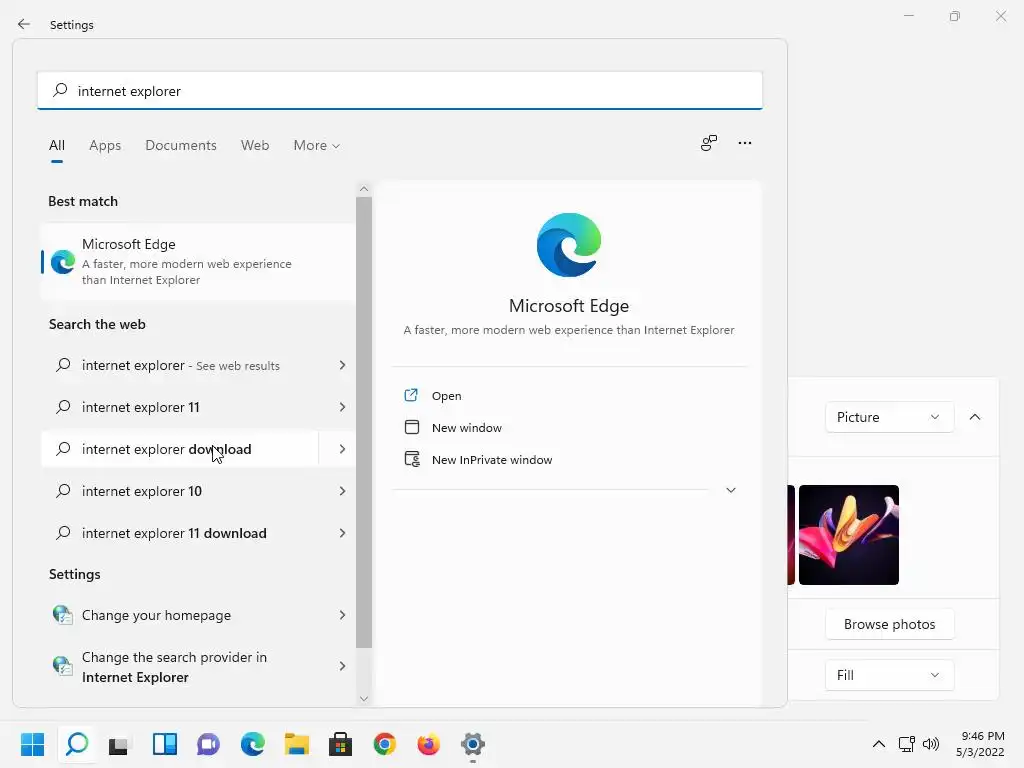Click the search magnifier icon in search box

[60, 90]
